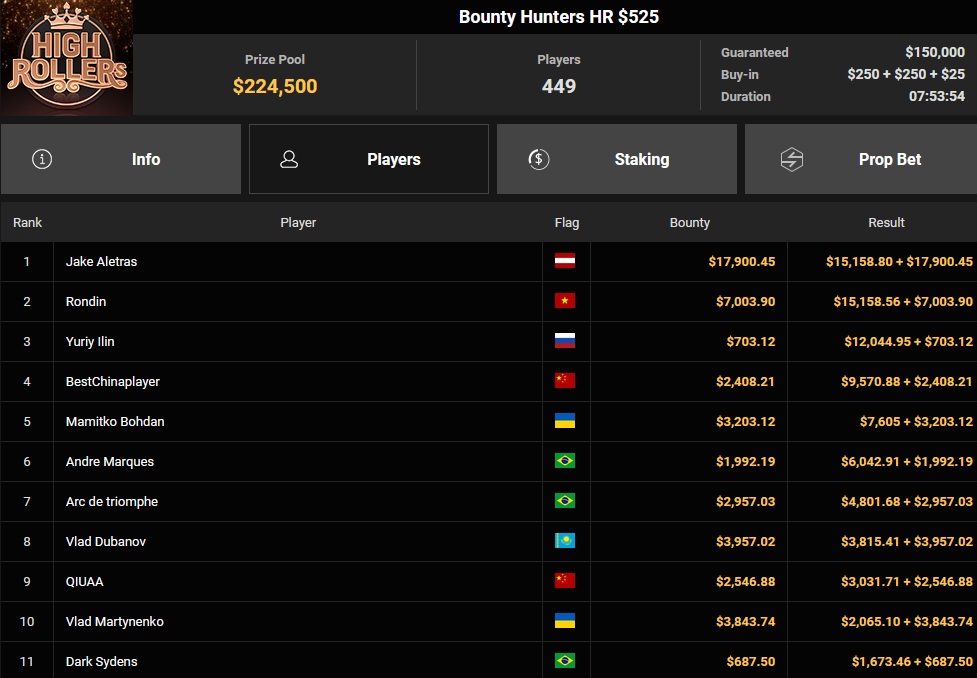Select player BestChinaplayer
Image resolution: width=977 pixels, height=678 pixels.
[x=113, y=381]
